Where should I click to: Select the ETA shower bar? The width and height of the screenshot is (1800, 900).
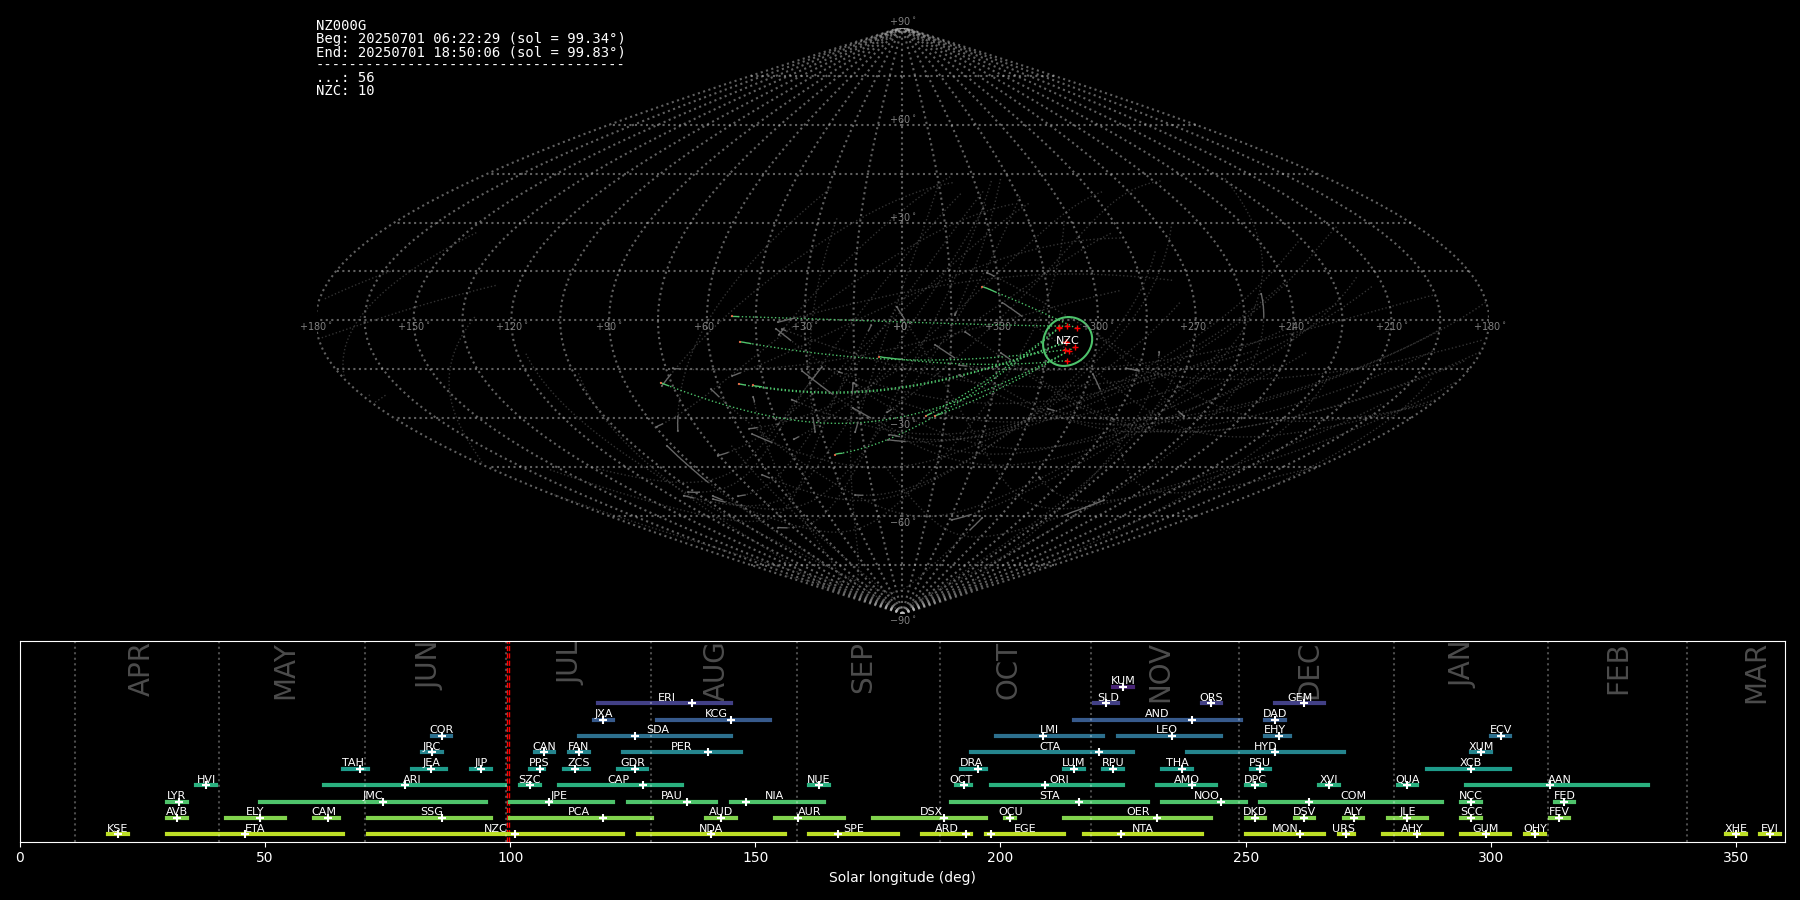coord(255,834)
